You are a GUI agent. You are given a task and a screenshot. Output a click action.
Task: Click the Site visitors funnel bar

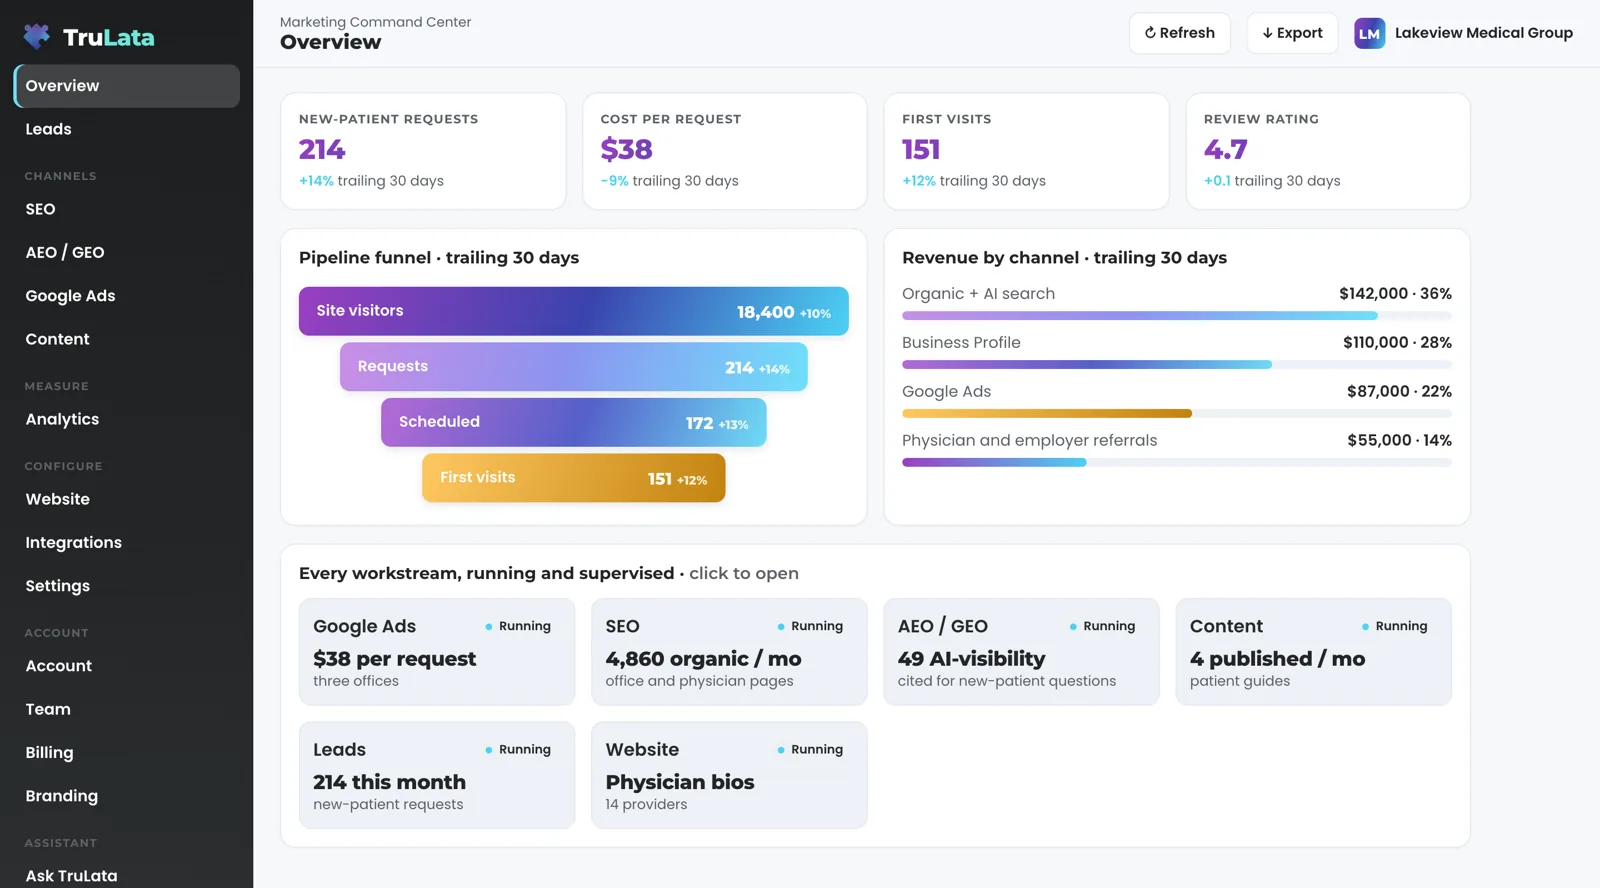point(574,311)
